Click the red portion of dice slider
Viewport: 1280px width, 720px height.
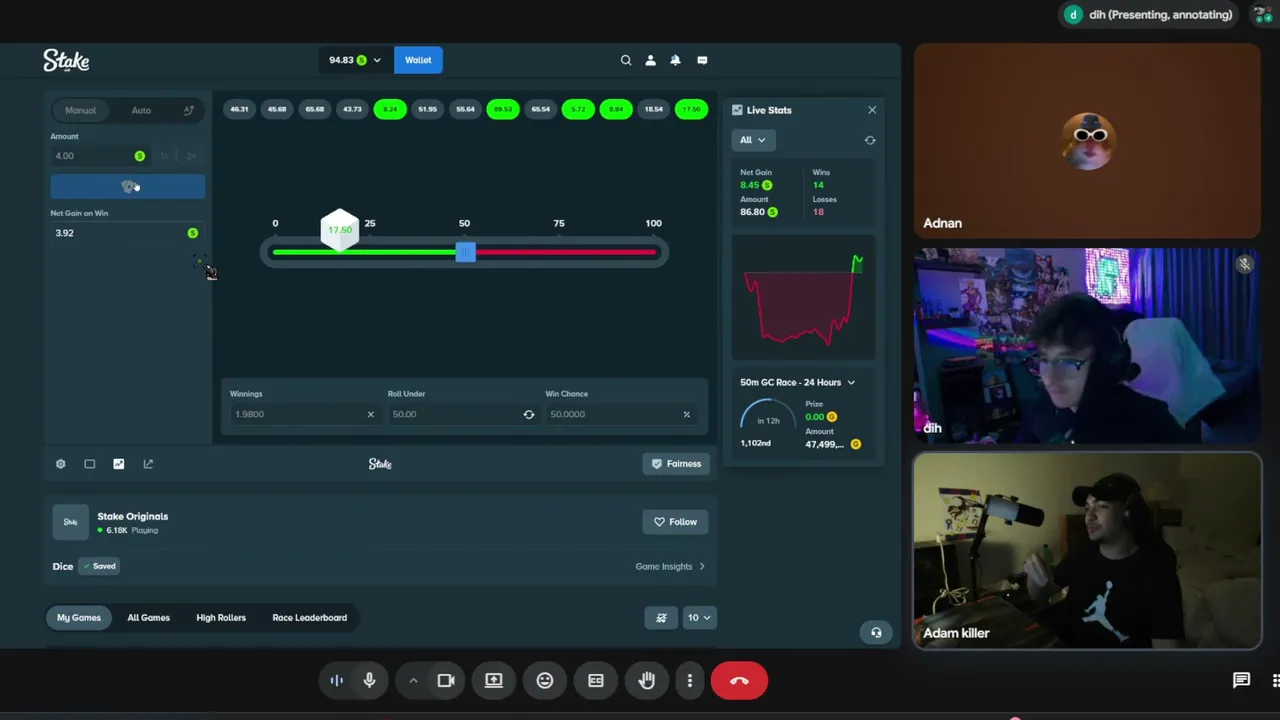coord(566,252)
